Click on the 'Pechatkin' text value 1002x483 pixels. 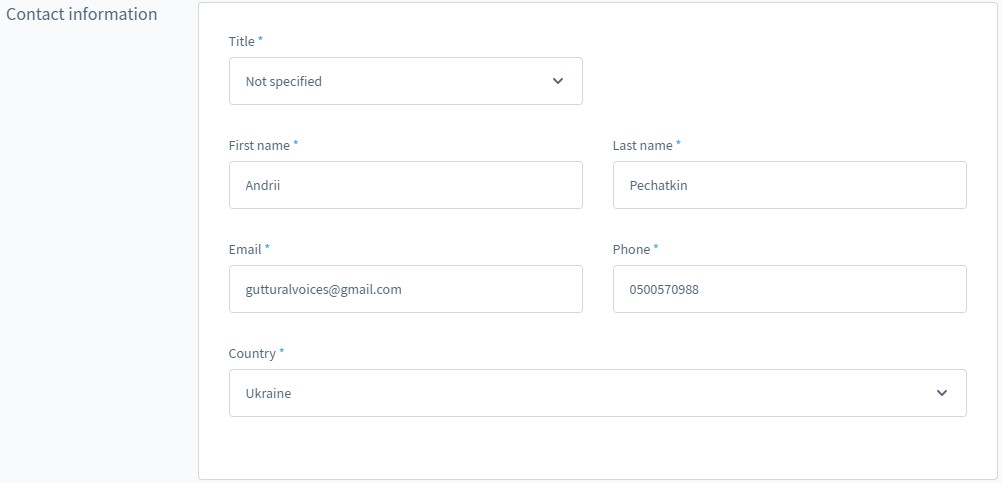click(x=658, y=185)
